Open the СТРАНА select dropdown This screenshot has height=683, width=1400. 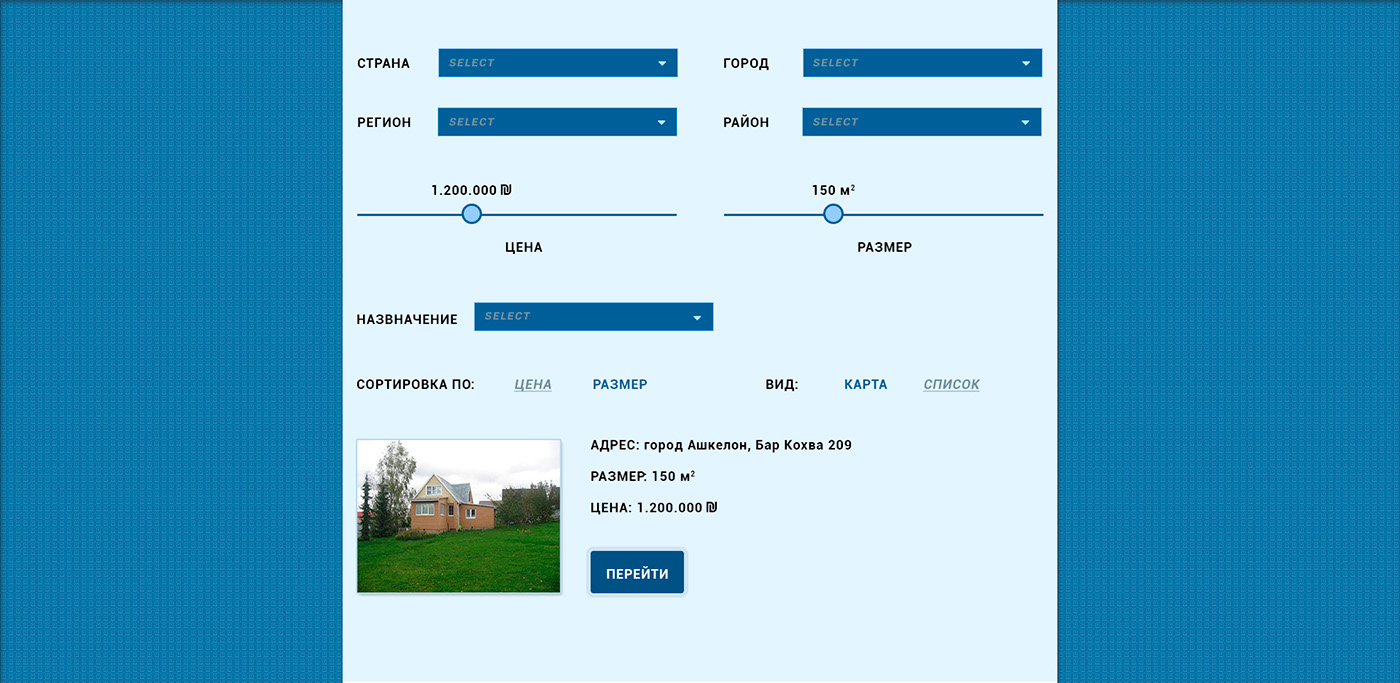pos(558,63)
